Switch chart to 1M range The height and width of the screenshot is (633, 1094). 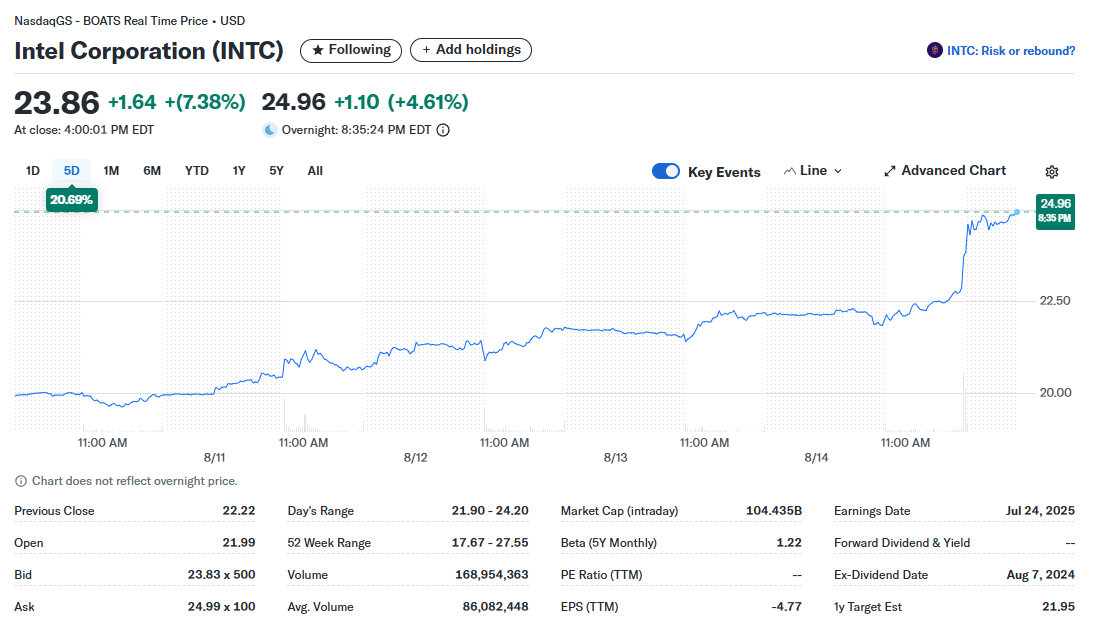coord(111,171)
